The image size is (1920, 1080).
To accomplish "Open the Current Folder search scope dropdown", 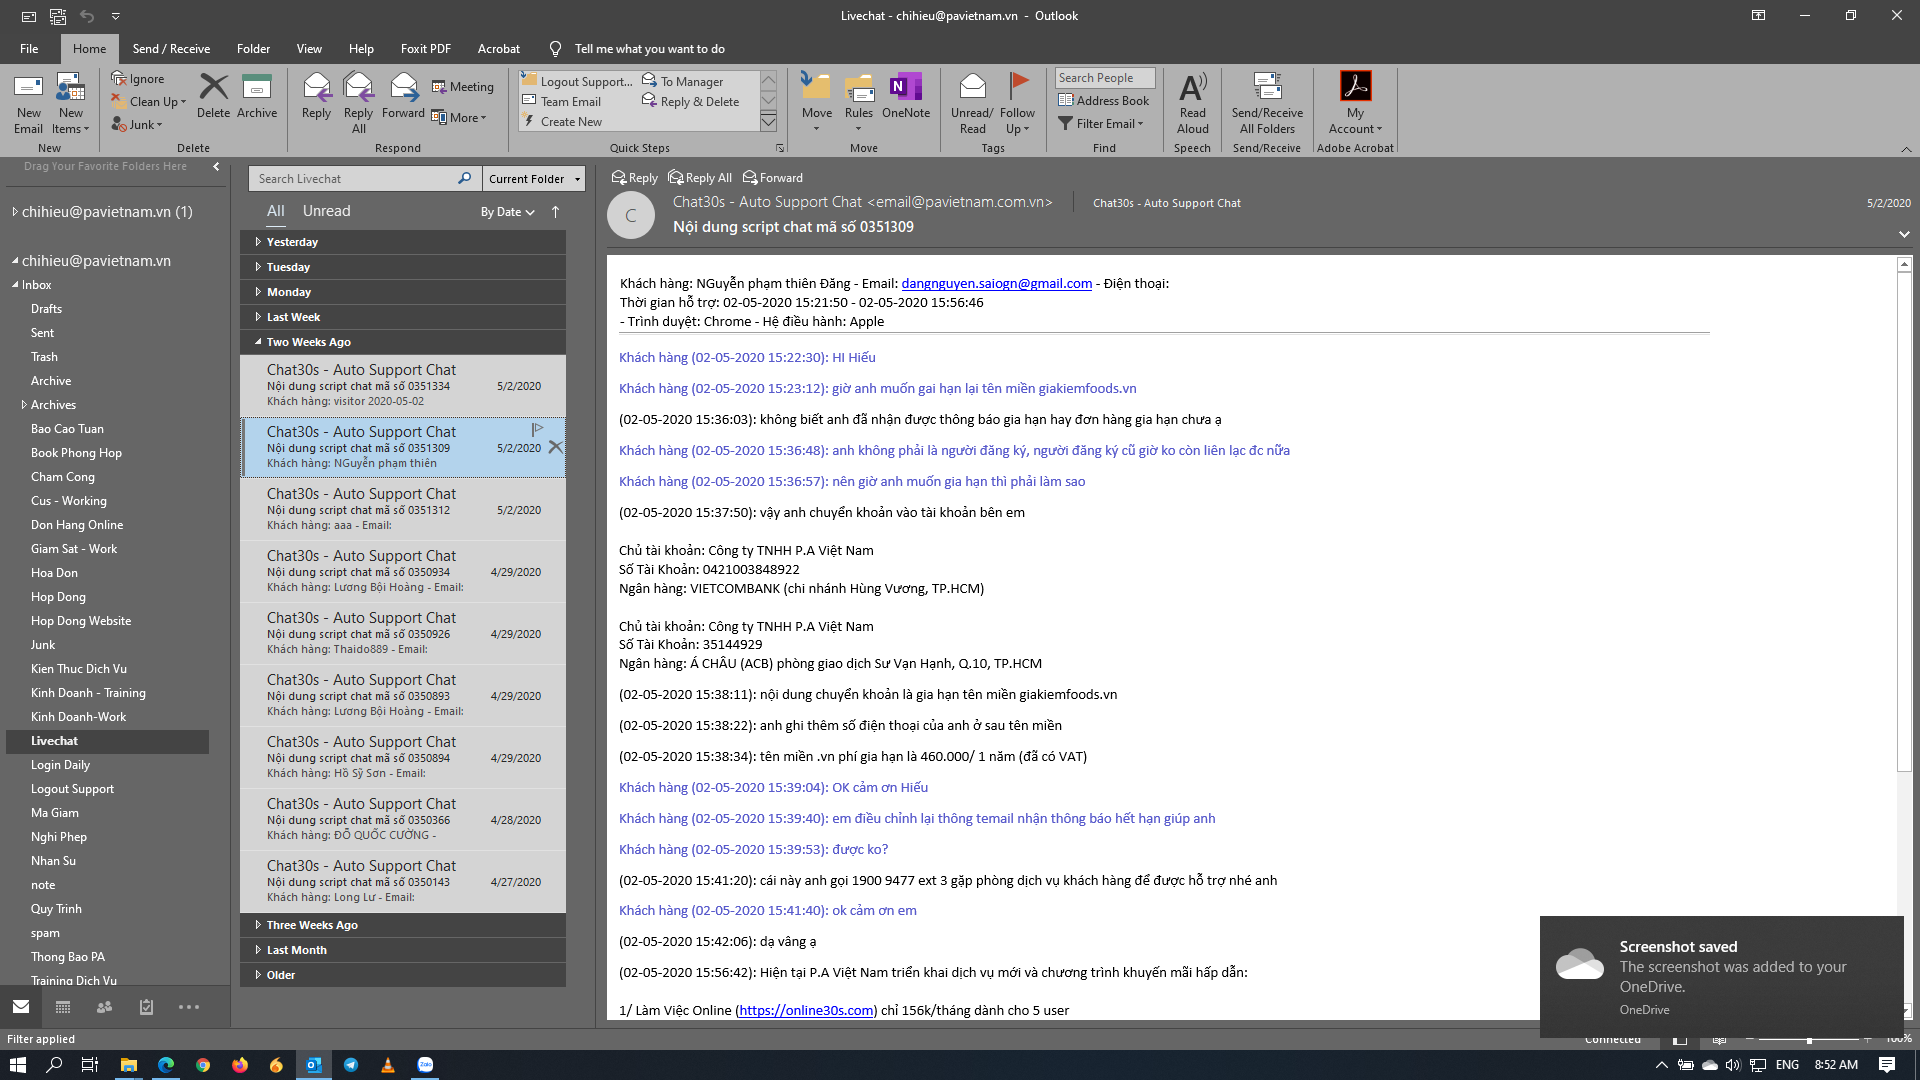I will pos(534,179).
